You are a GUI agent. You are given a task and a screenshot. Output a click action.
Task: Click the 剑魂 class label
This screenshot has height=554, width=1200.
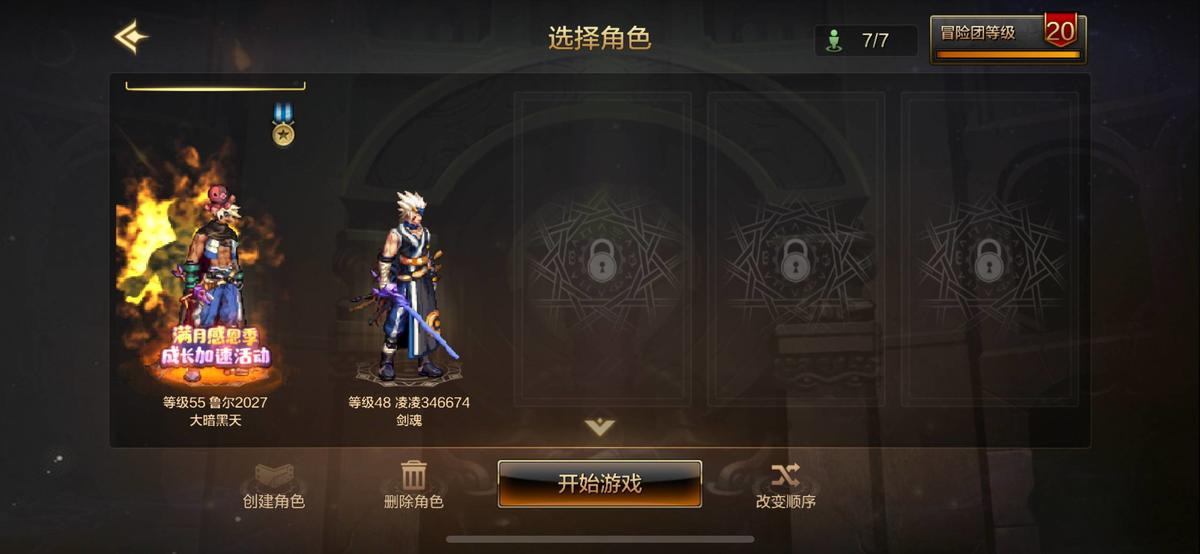click(409, 420)
